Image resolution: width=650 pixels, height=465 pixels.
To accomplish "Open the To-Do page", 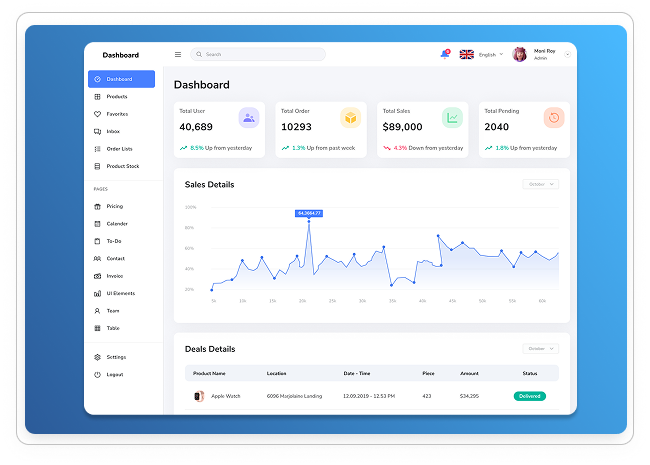I will click(x=114, y=241).
